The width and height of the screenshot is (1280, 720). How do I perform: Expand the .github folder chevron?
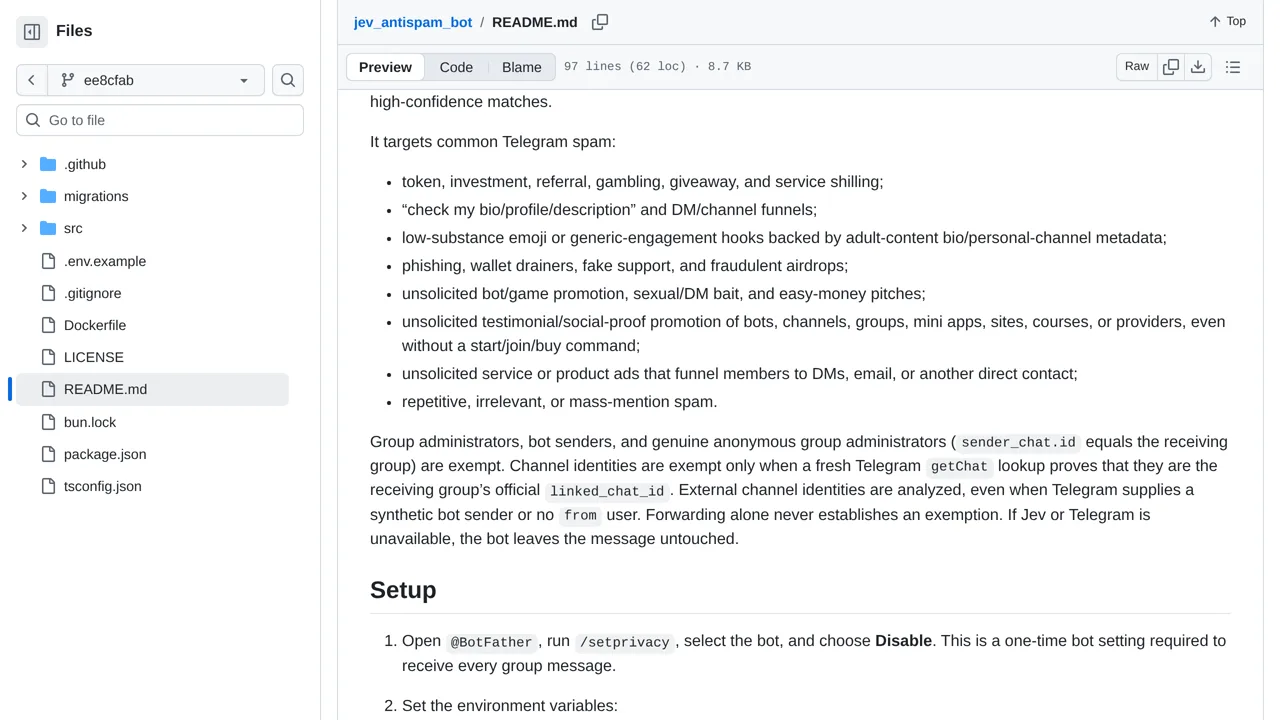[24, 164]
